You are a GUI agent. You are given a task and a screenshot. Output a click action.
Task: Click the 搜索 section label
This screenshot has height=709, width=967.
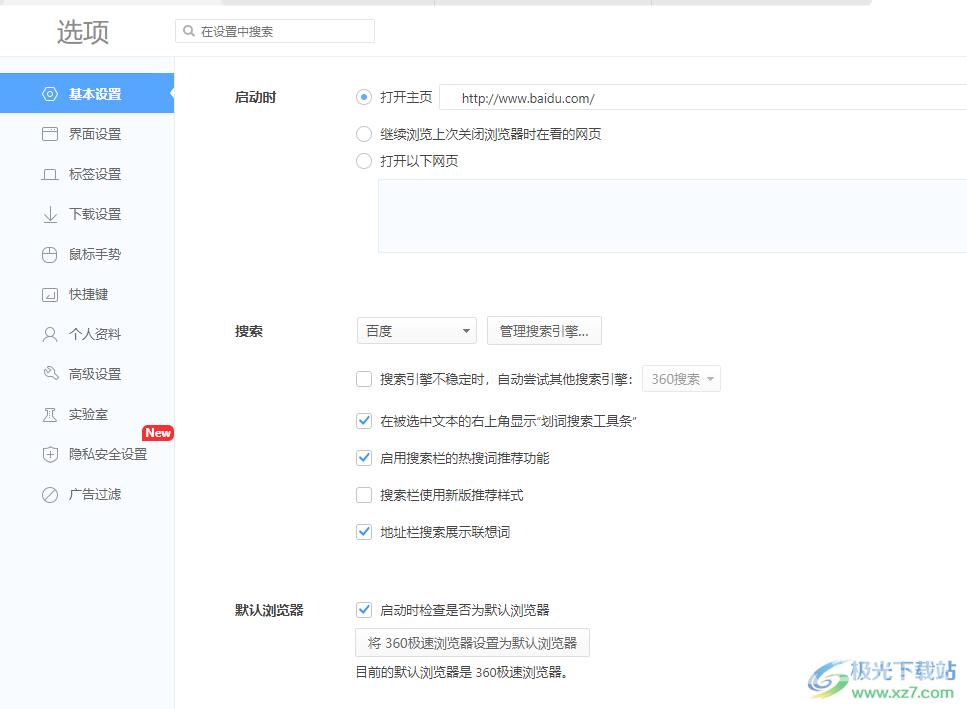tap(249, 332)
